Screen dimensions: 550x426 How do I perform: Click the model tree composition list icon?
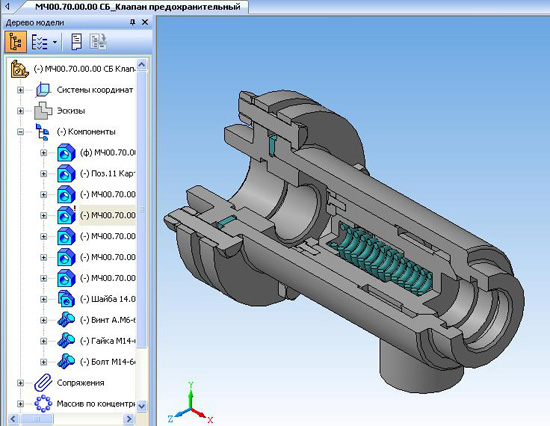[x=39, y=42]
